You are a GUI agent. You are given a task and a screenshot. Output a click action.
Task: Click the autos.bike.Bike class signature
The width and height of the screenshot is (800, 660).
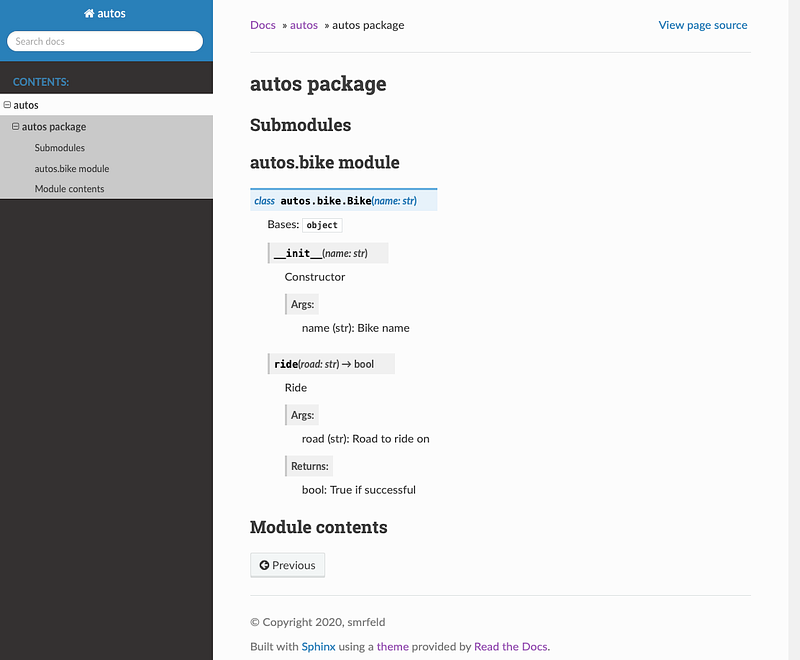point(344,200)
